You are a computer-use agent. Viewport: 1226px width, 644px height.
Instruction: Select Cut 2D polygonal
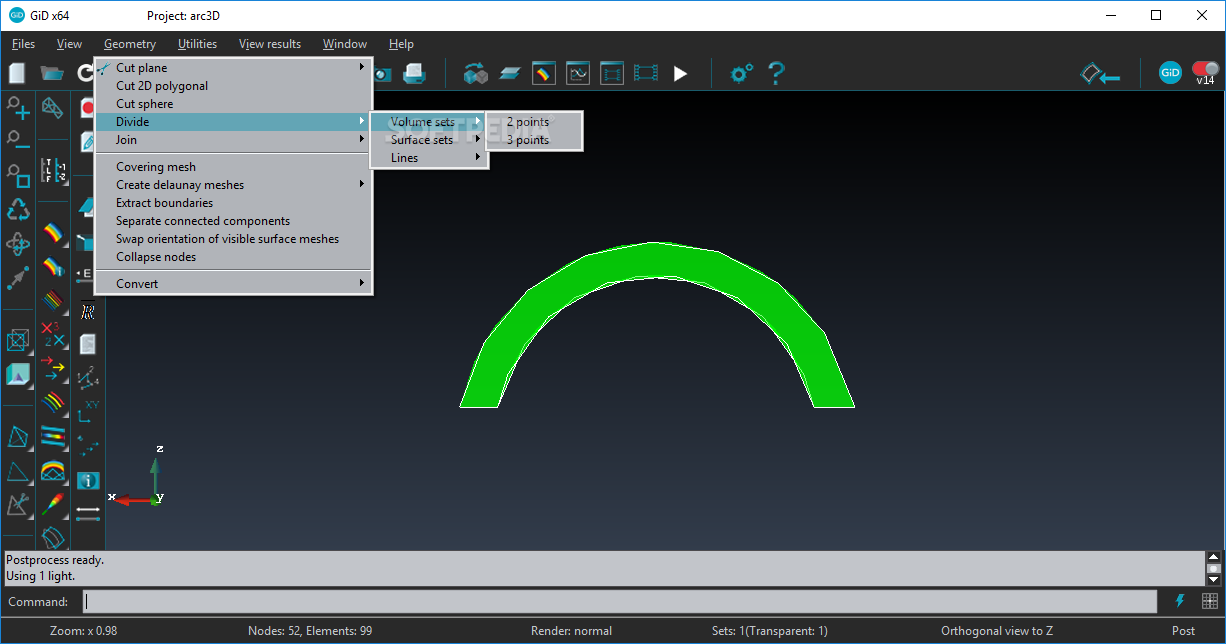click(x=233, y=86)
